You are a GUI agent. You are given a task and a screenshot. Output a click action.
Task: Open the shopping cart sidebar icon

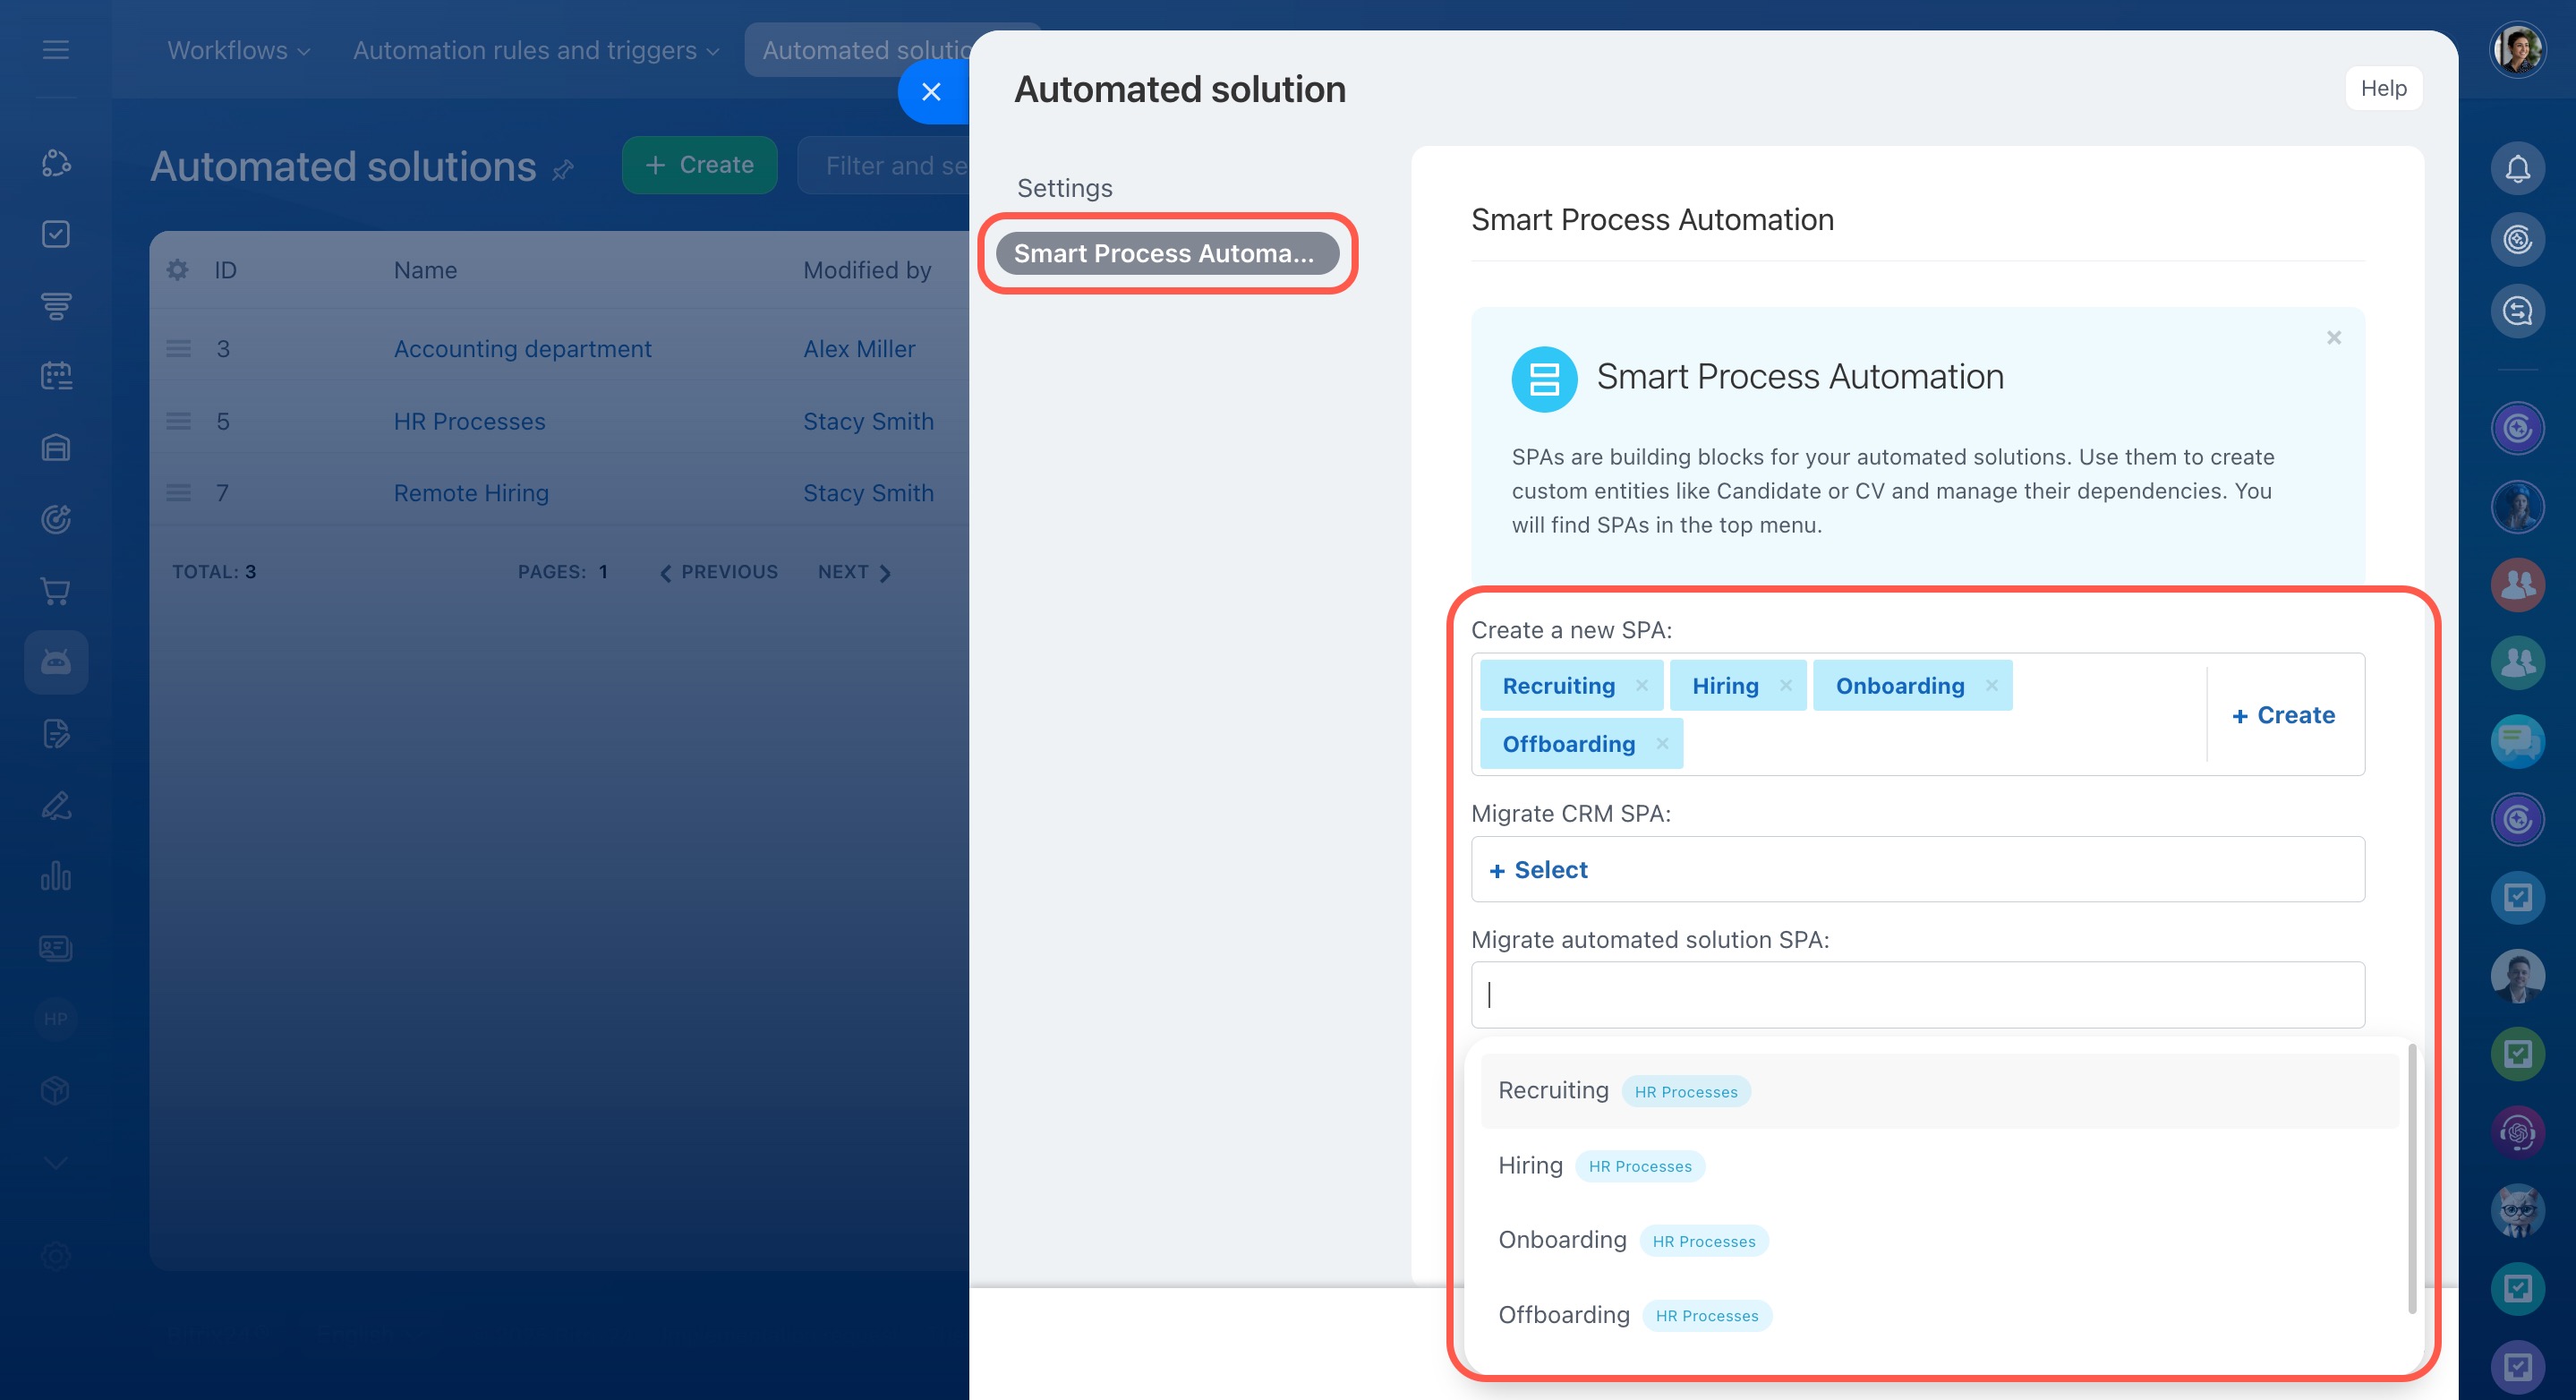pyautogui.click(x=56, y=591)
